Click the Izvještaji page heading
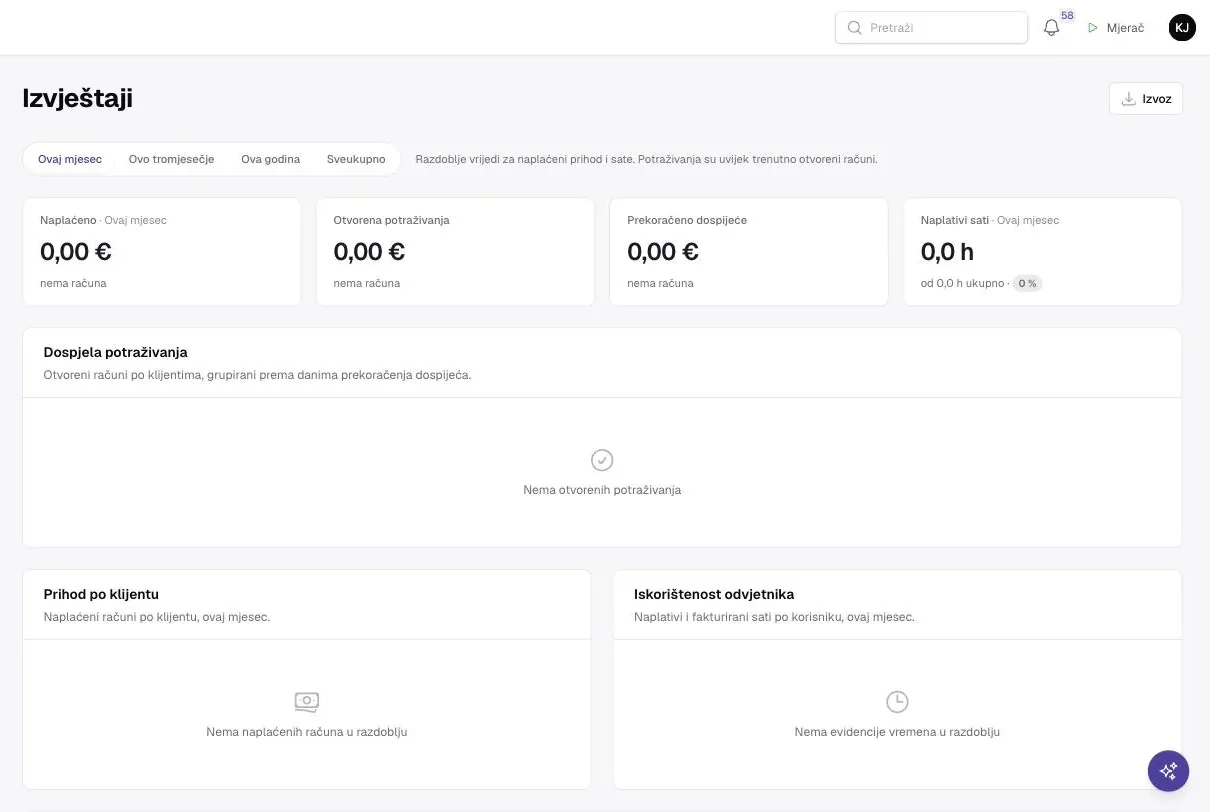 (77, 98)
